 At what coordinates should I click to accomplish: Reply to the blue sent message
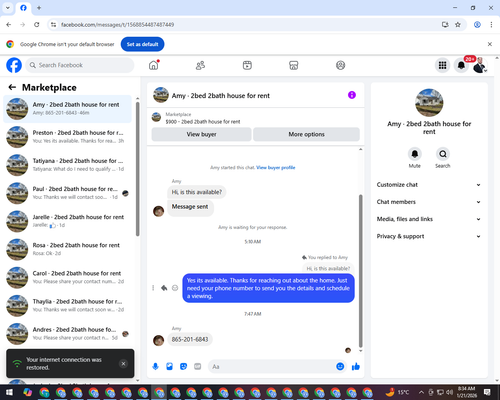coord(164,288)
